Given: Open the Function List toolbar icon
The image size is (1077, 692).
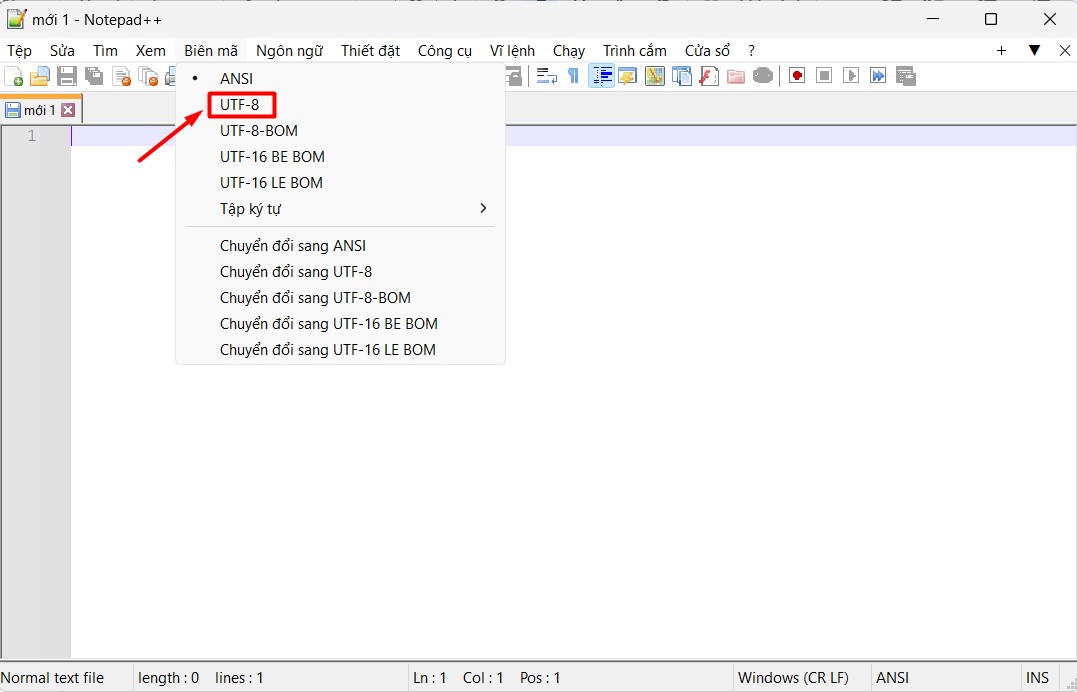Looking at the screenshot, I should [x=709, y=76].
